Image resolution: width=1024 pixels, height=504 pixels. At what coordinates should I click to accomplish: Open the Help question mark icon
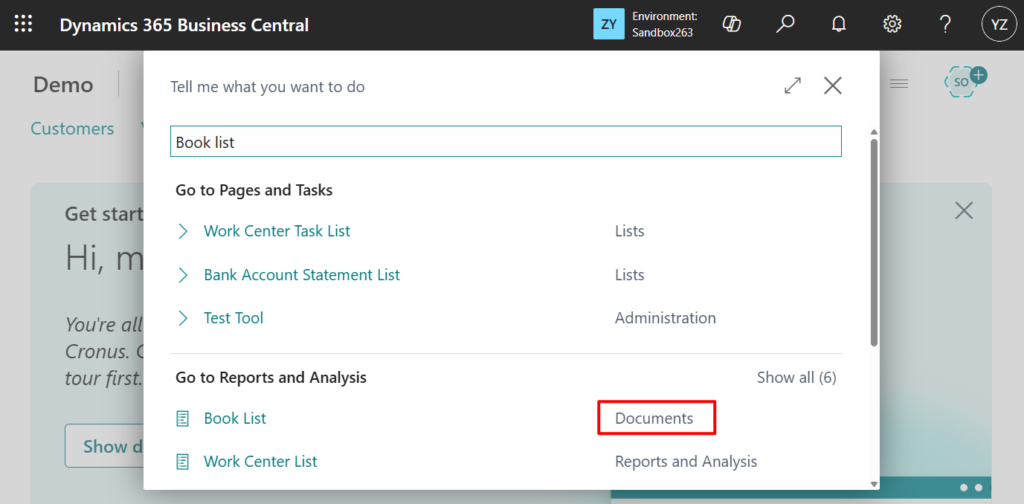pos(945,25)
